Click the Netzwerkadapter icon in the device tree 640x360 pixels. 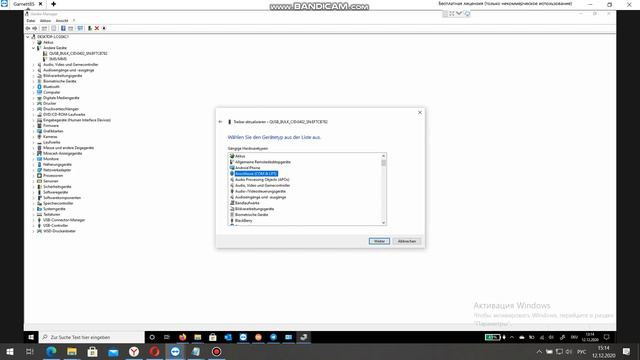(40, 170)
